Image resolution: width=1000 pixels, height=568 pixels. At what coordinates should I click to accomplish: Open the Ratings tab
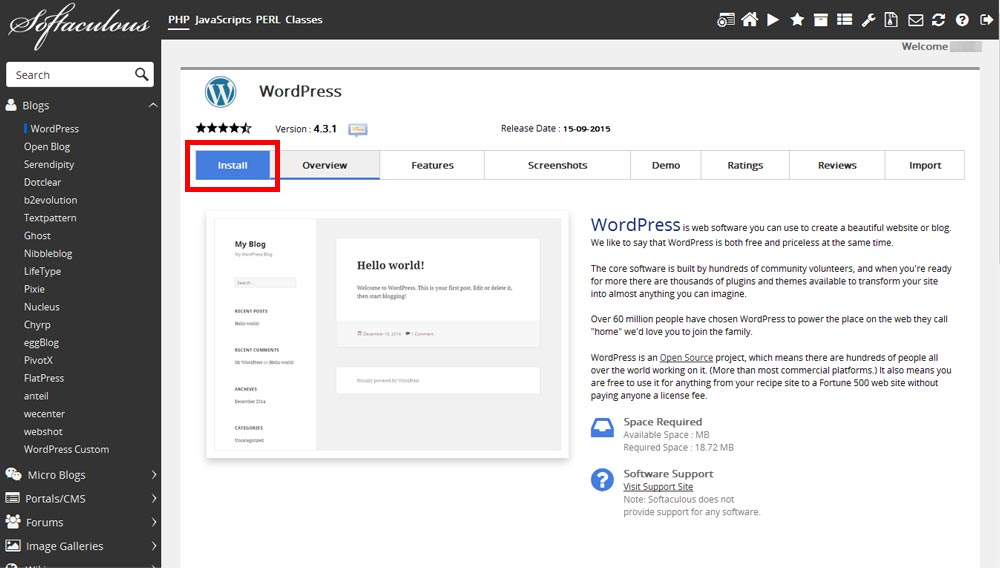745,165
